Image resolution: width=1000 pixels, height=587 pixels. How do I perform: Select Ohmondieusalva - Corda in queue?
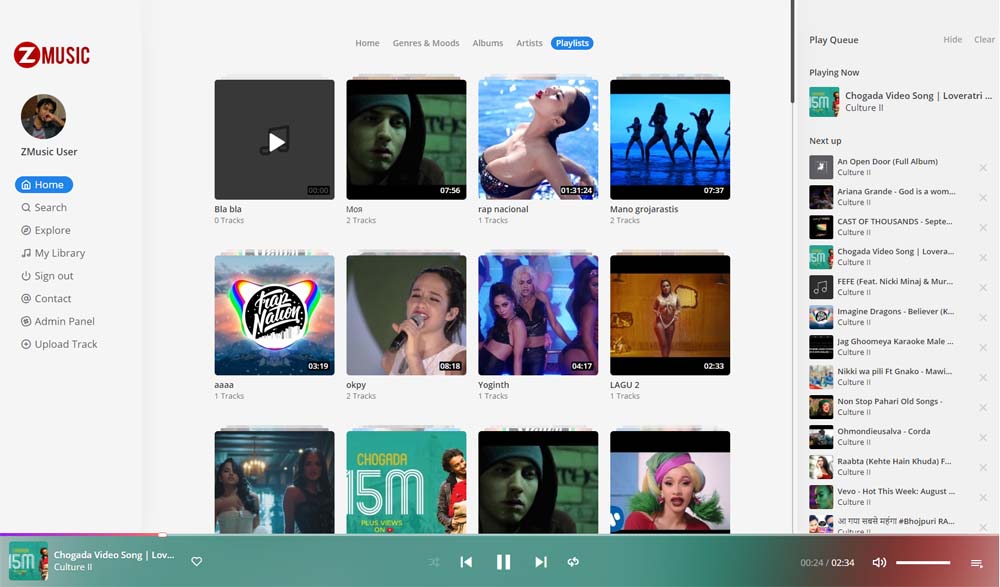pyautogui.click(x=883, y=431)
